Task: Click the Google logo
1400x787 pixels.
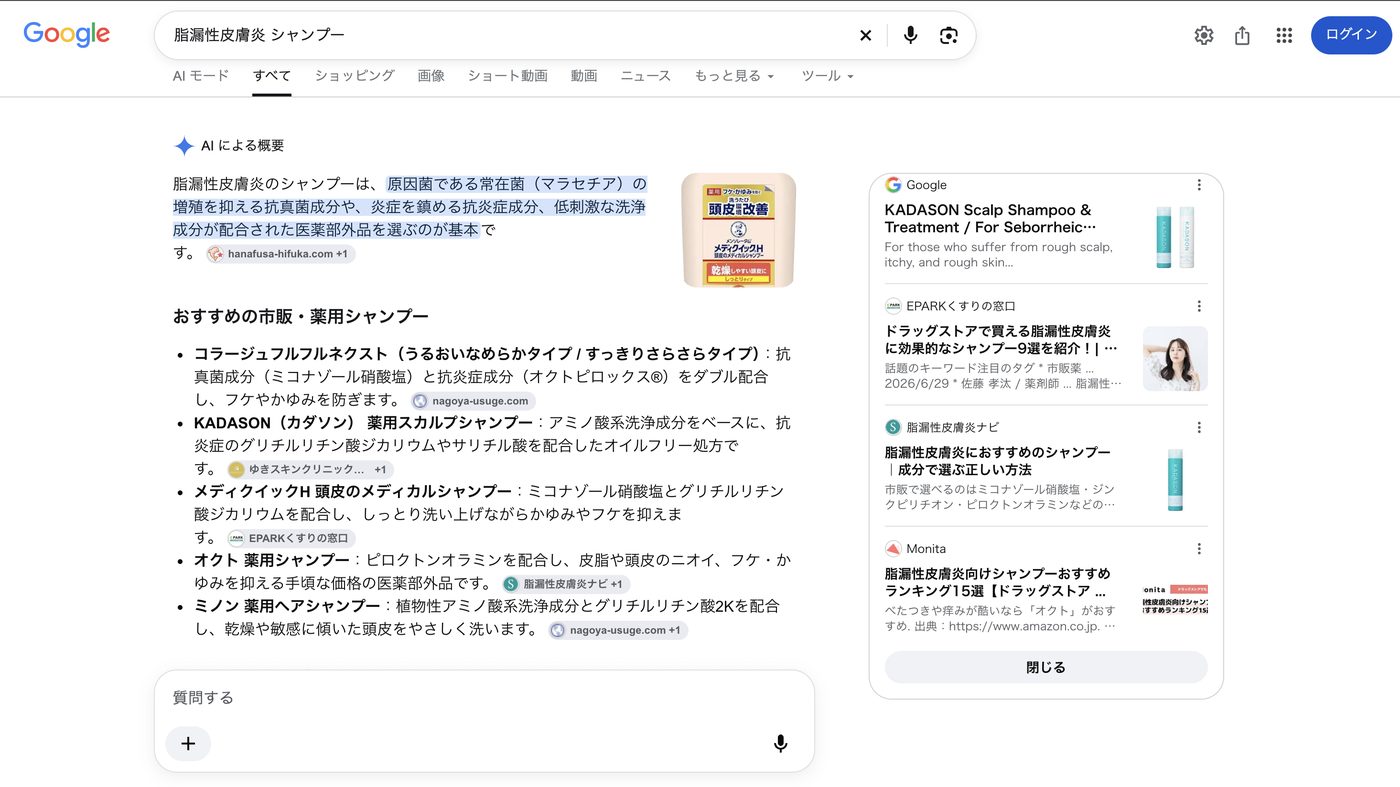Action: pyautogui.click(x=67, y=34)
